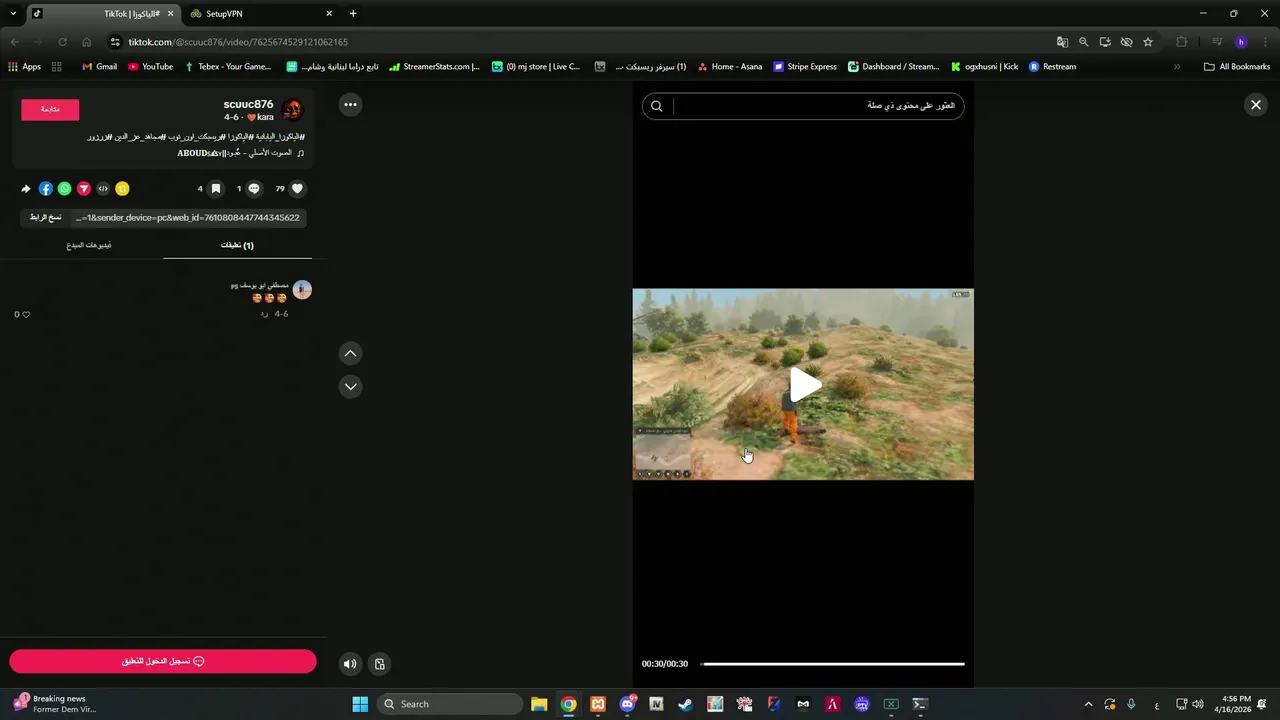Bookmark this page with star icon
Image resolution: width=1280 pixels, height=720 pixels.
point(1148,42)
